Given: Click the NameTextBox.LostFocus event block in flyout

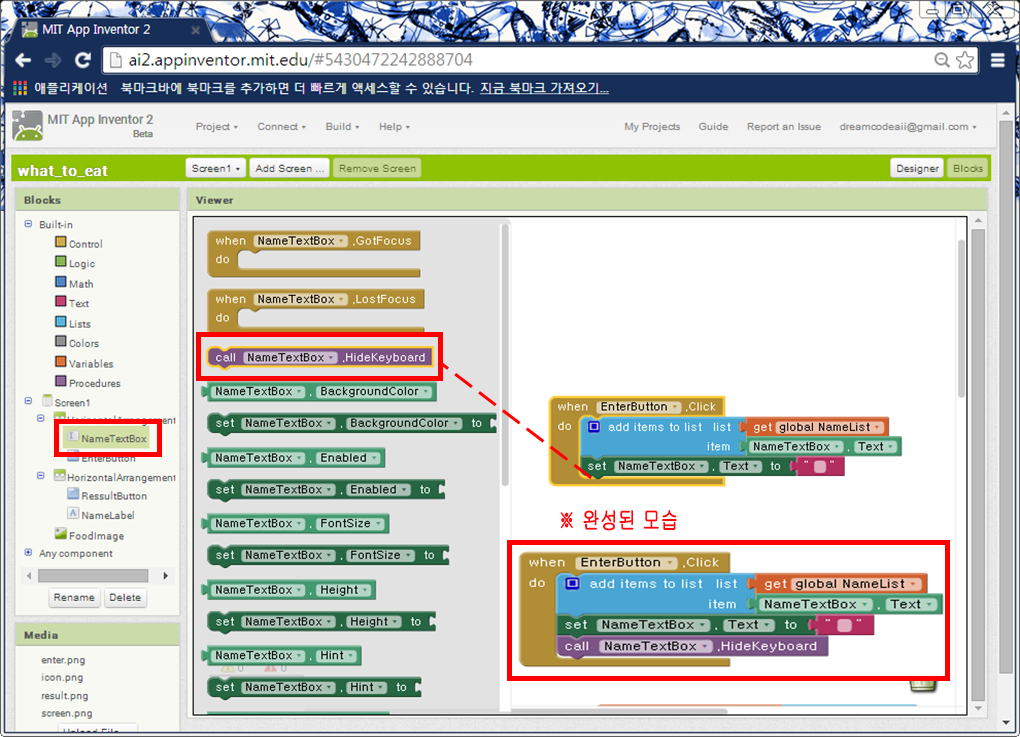Looking at the screenshot, I should coord(315,311).
